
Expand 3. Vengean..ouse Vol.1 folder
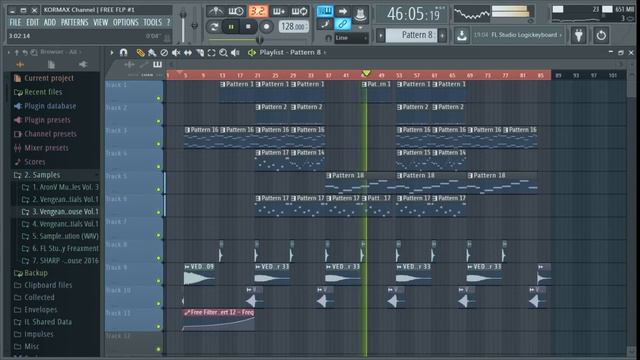60,212
